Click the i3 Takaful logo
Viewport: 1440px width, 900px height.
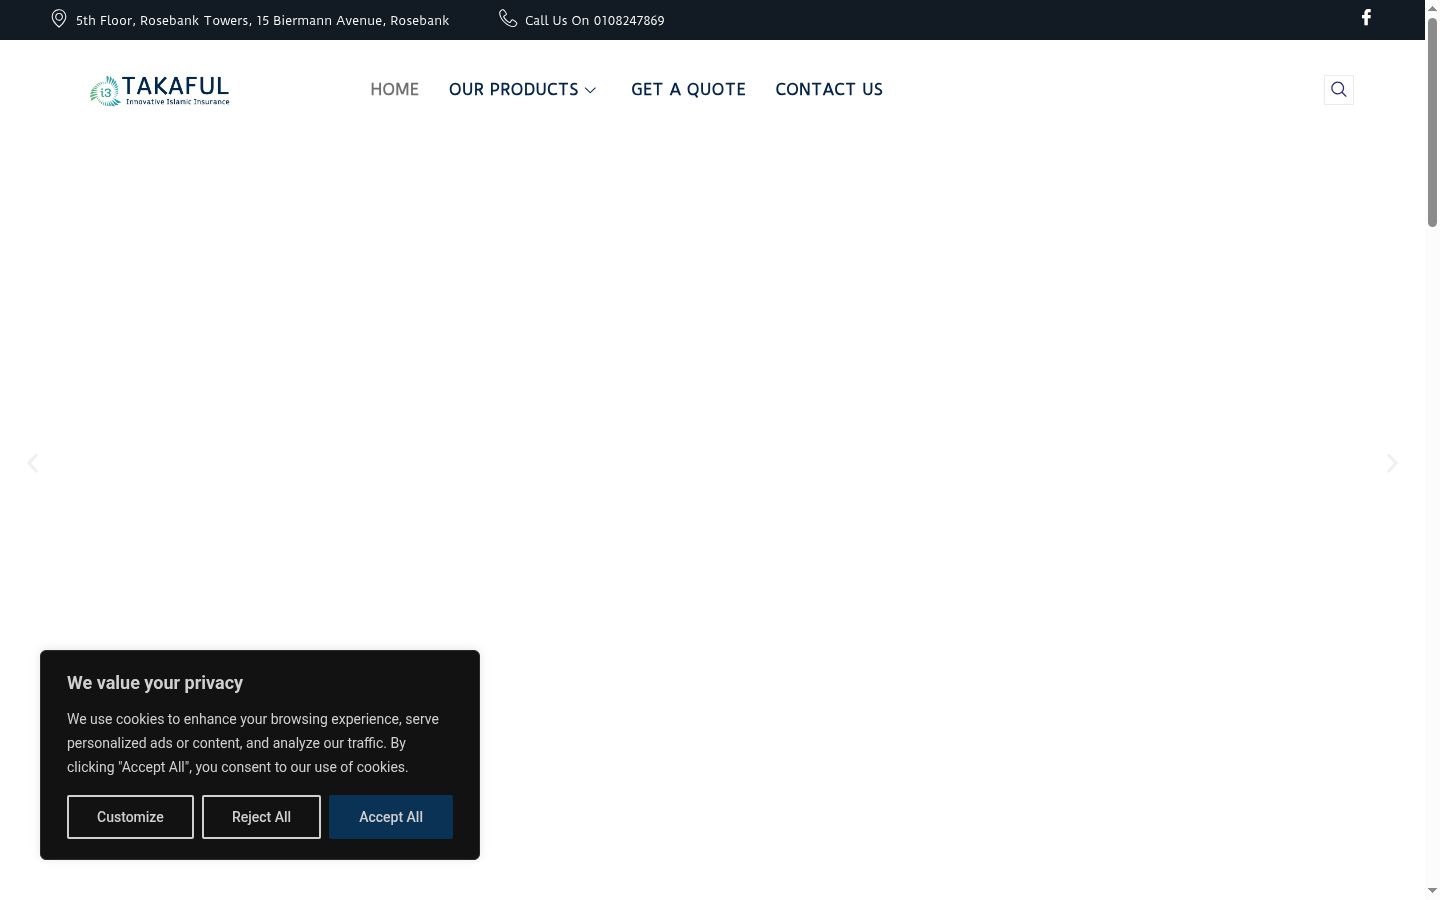click(x=160, y=90)
